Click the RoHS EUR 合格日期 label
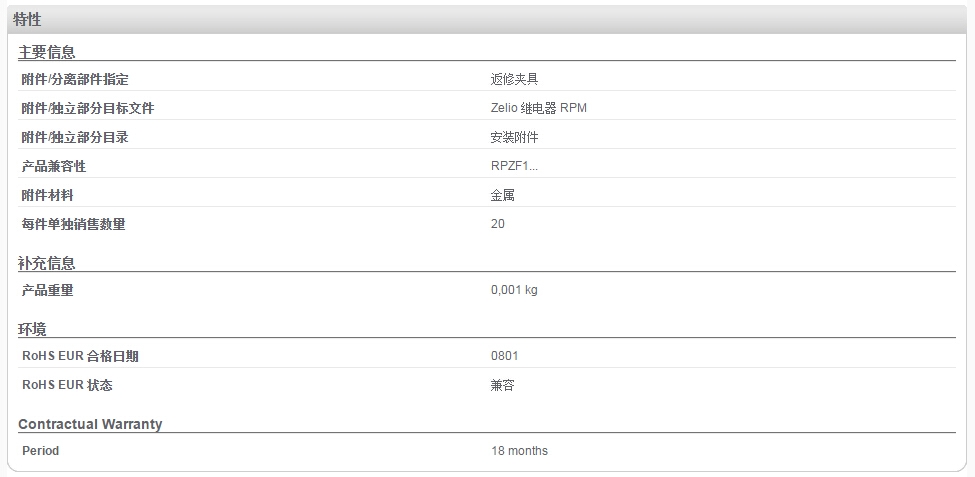Image resolution: width=975 pixels, height=477 pixels. pos(80,356)
